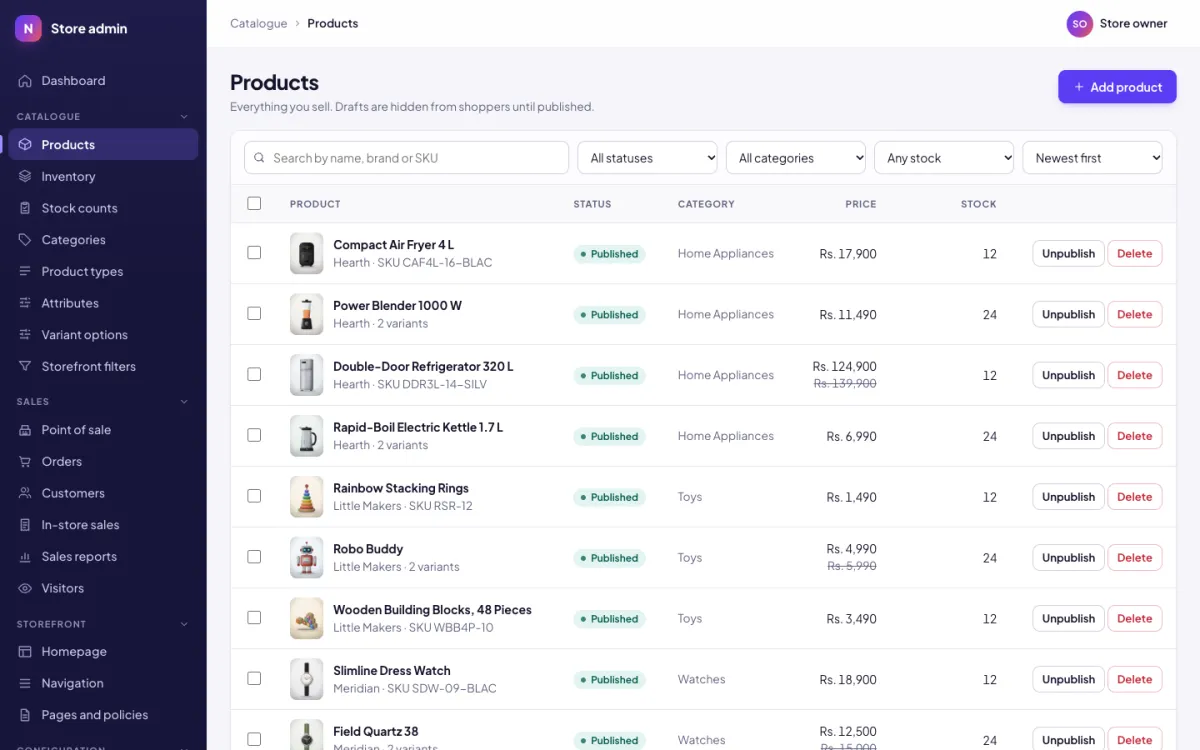Viewport: 1200px width, 750px height.
Task: Click the Variant options sliders icon
Action: (25, 335)
